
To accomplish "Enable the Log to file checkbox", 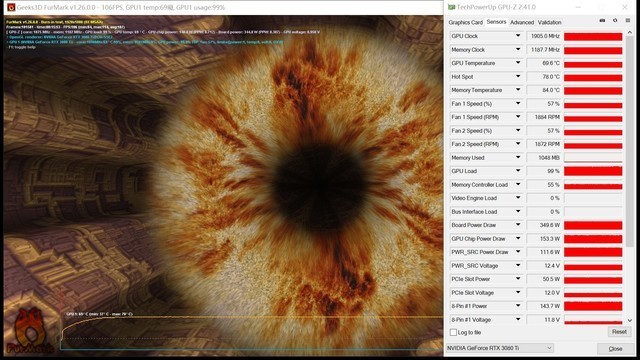I will pos(453,332).
